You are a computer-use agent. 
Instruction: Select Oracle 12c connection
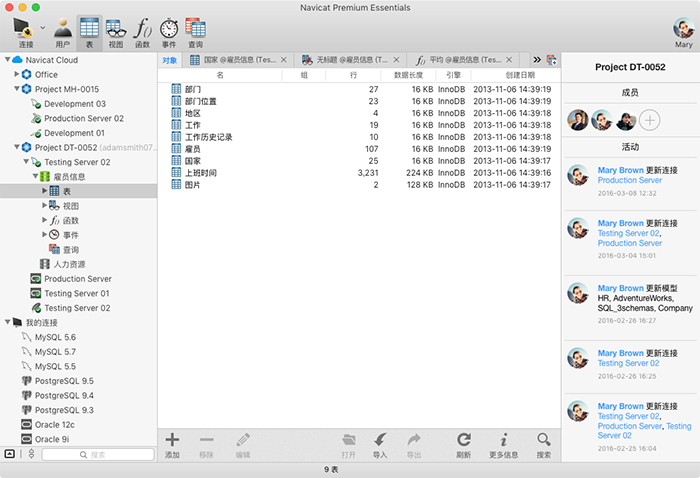54,424
